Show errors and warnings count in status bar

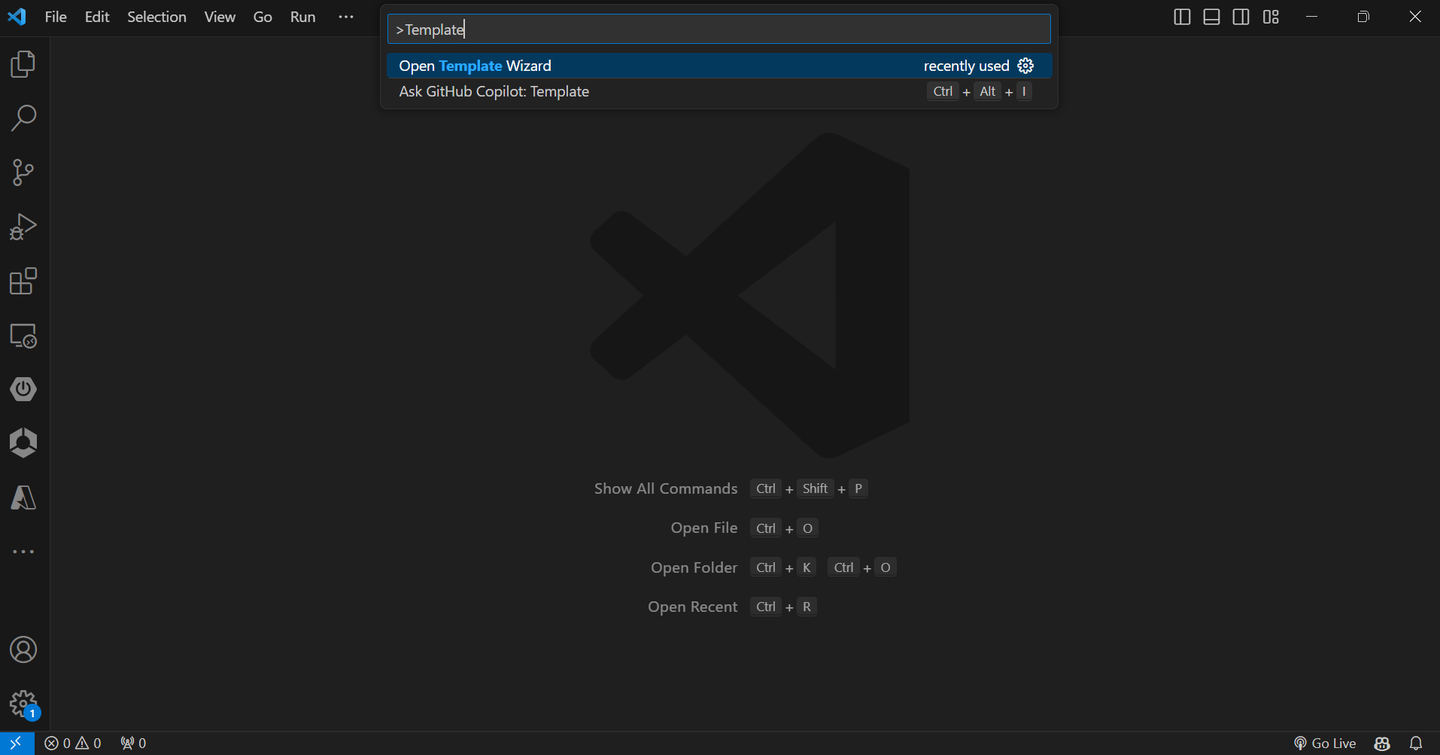[x=73, y=743]
